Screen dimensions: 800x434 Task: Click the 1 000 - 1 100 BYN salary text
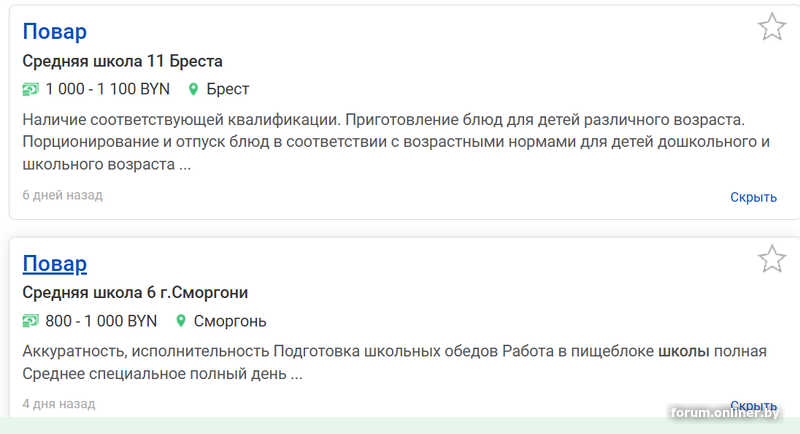pos(108,89)
